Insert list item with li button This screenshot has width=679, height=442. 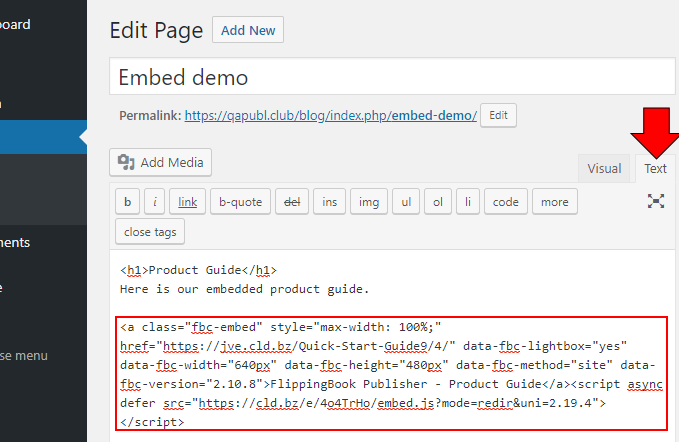click(x=468, y=202)
